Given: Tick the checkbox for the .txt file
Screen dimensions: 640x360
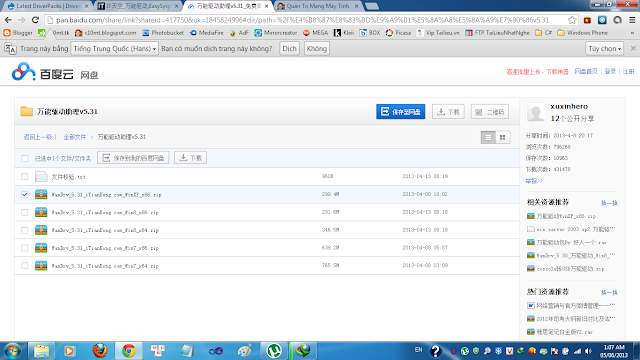Looking at the screenshot, I should [24, 176].
